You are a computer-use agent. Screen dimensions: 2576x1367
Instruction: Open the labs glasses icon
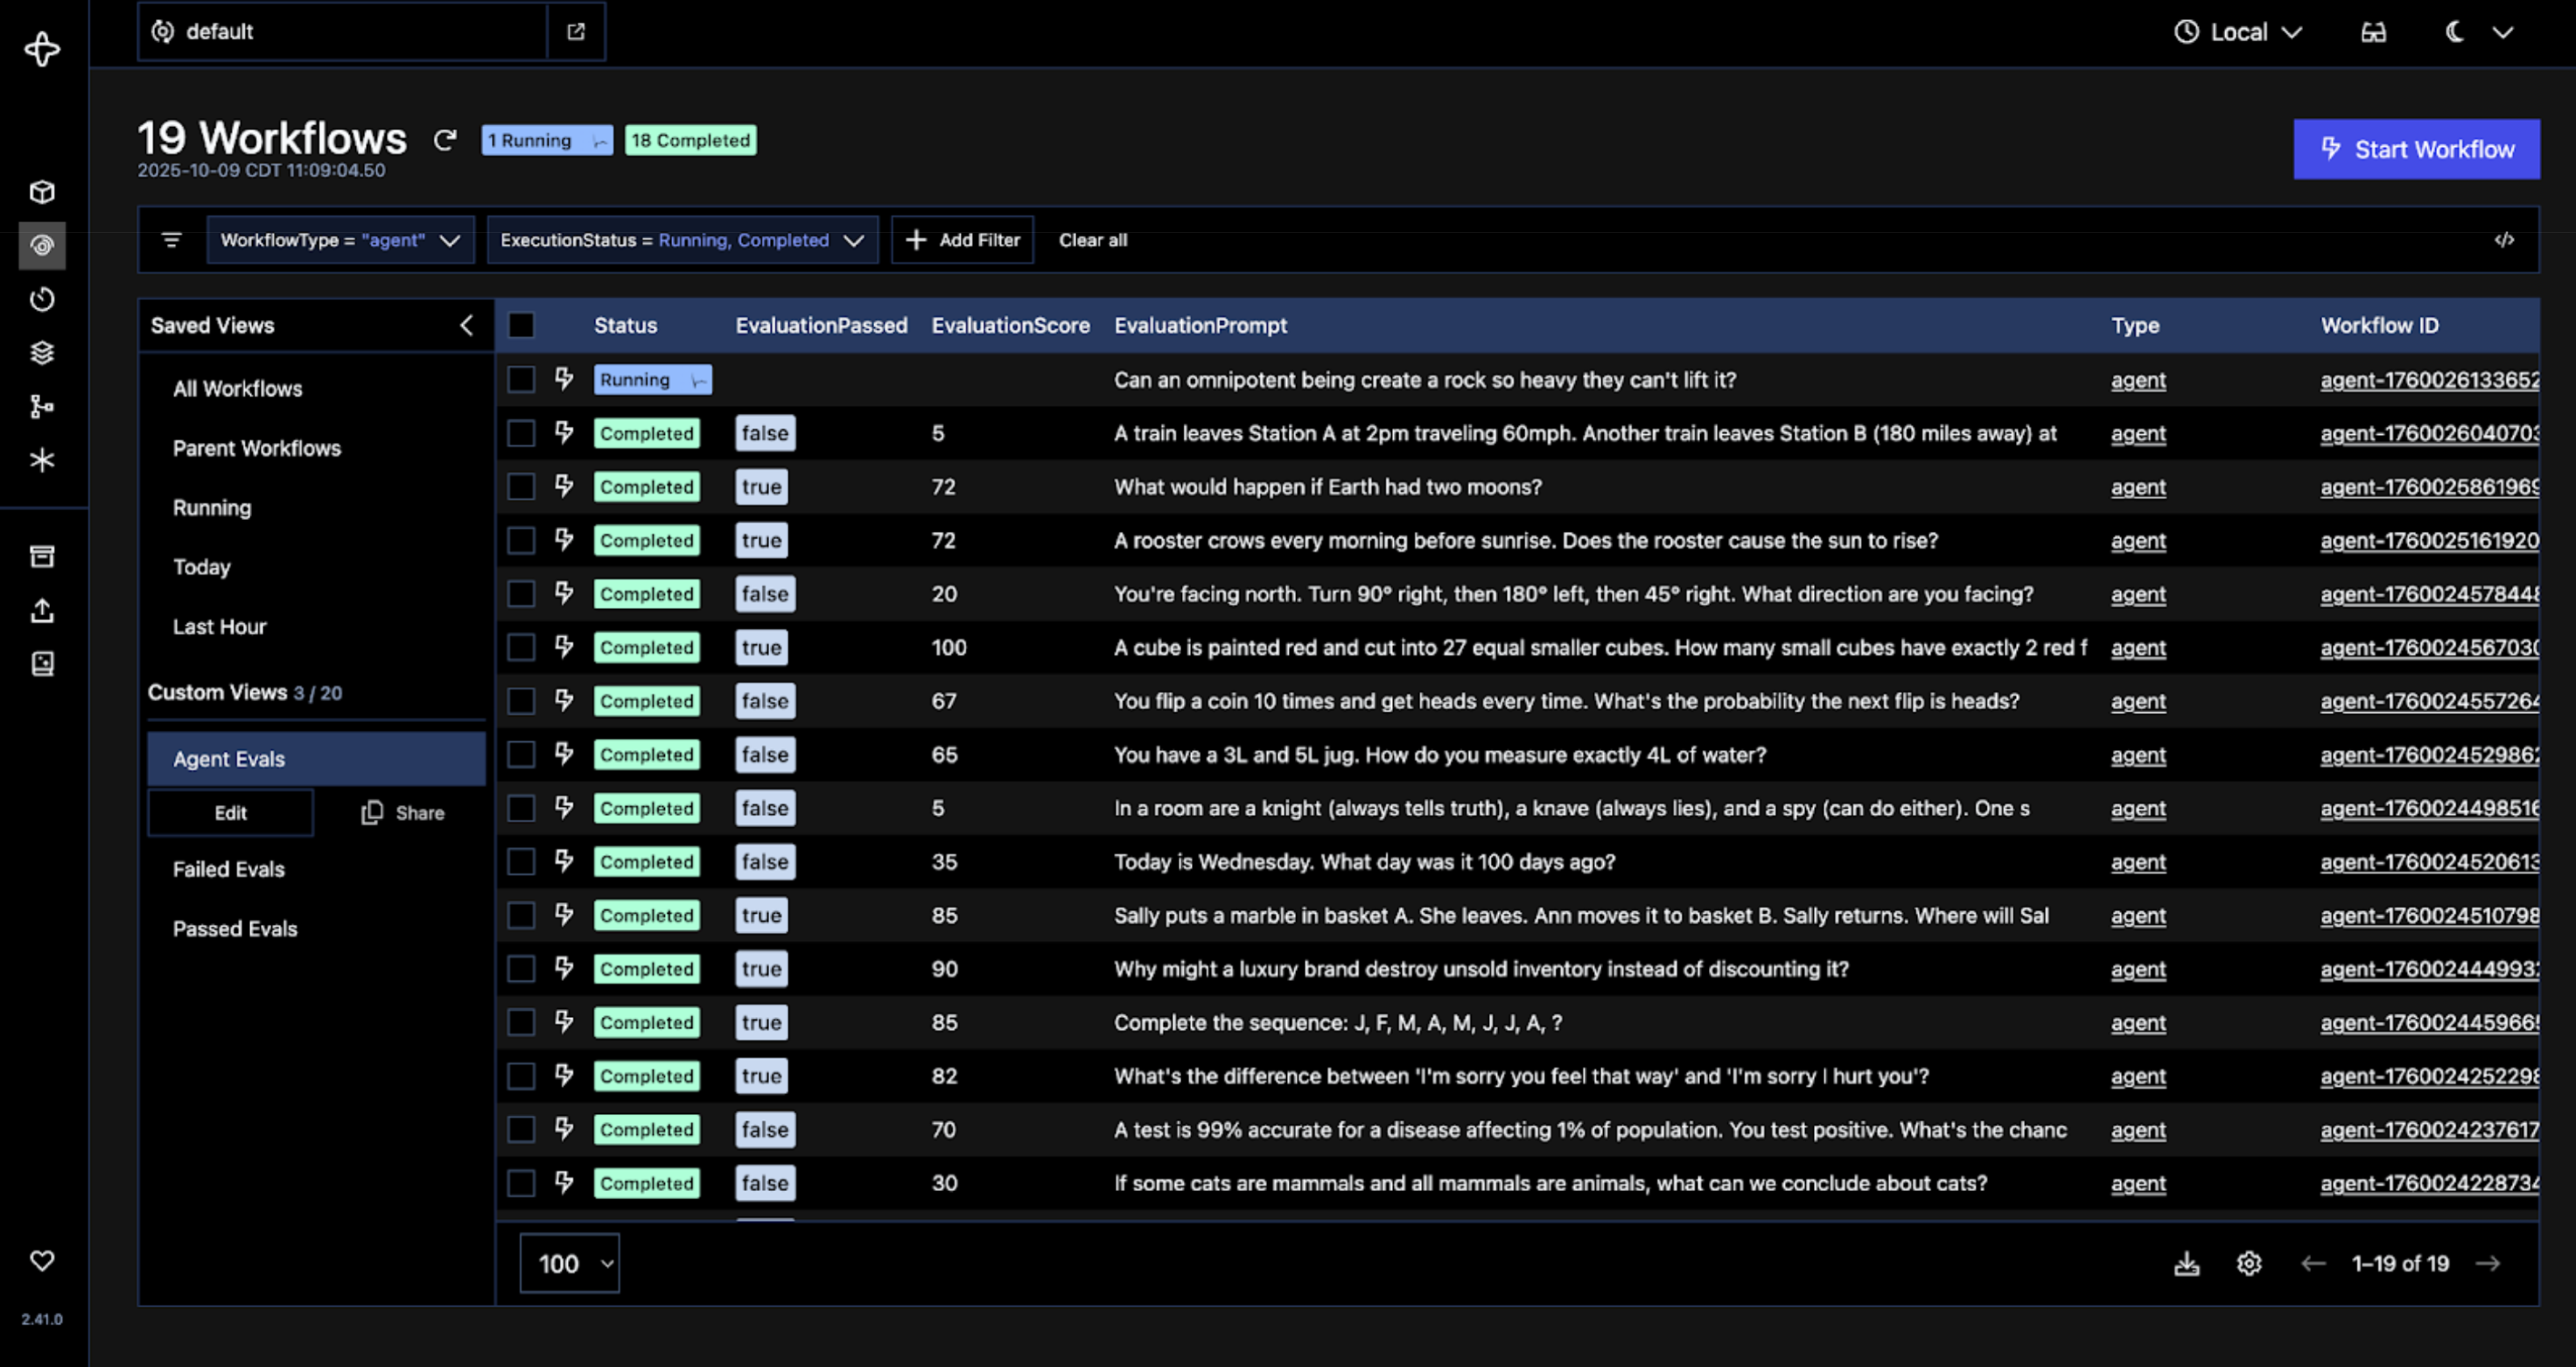pyautogui.click(x=2373, y=32)
